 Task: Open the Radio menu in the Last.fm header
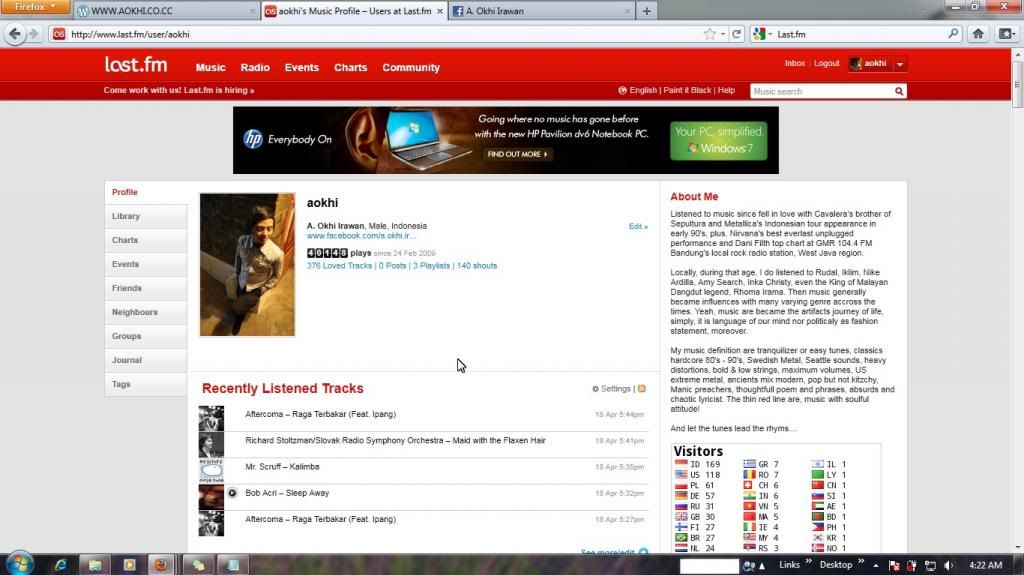pyautogui.click(x=255, y=67)
